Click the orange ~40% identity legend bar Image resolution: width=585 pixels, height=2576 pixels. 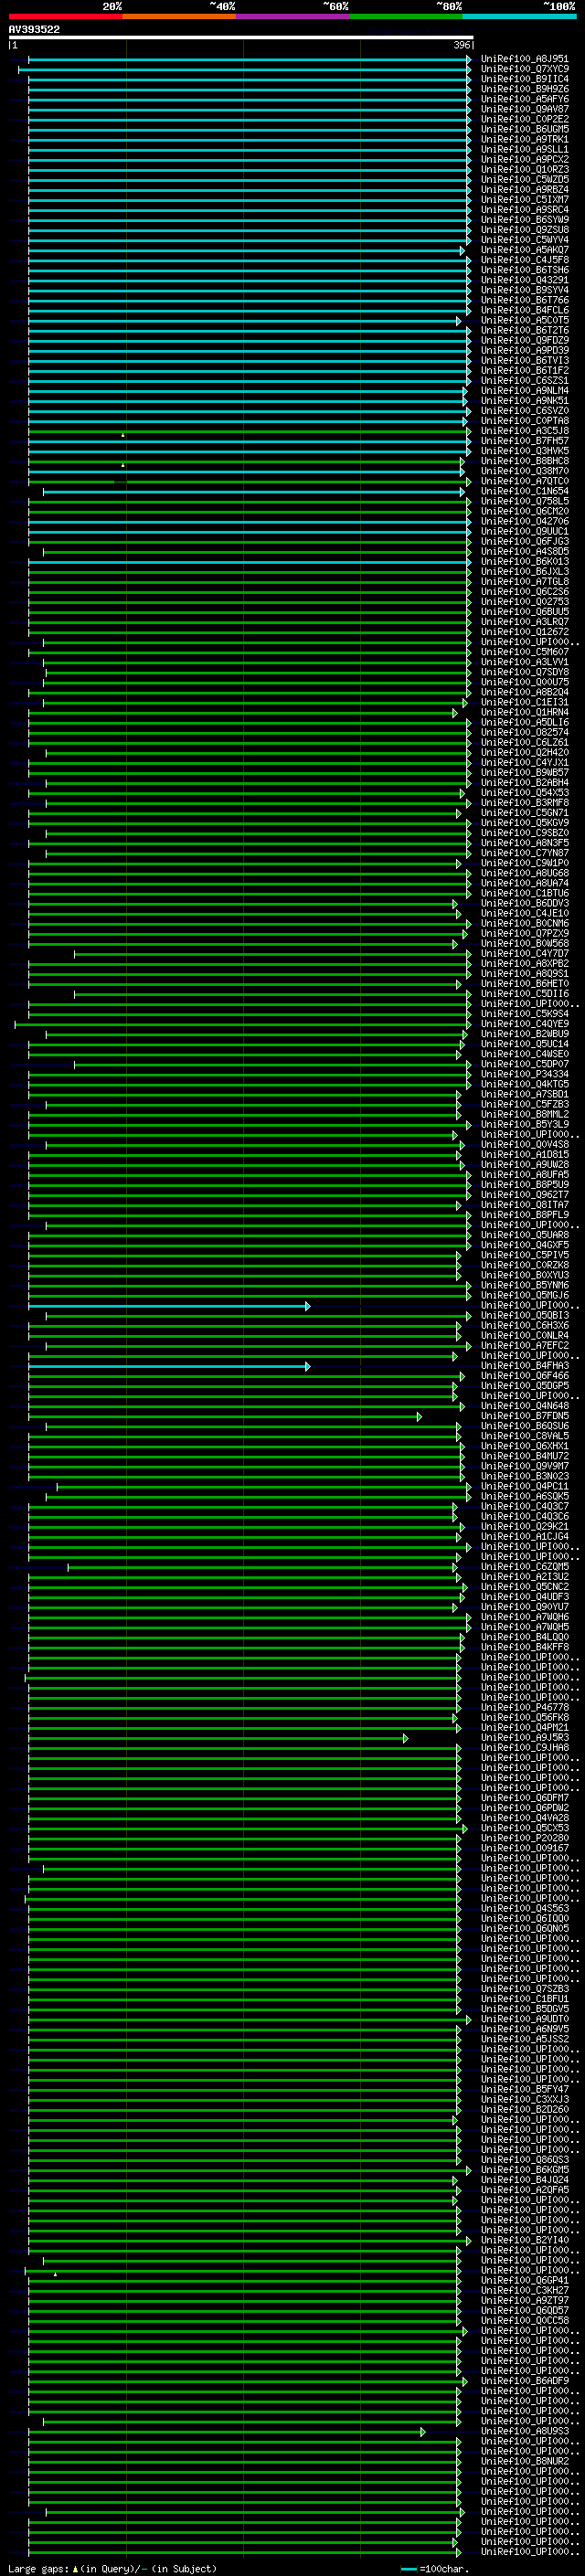pyautogui.click(x=179, y=16)
